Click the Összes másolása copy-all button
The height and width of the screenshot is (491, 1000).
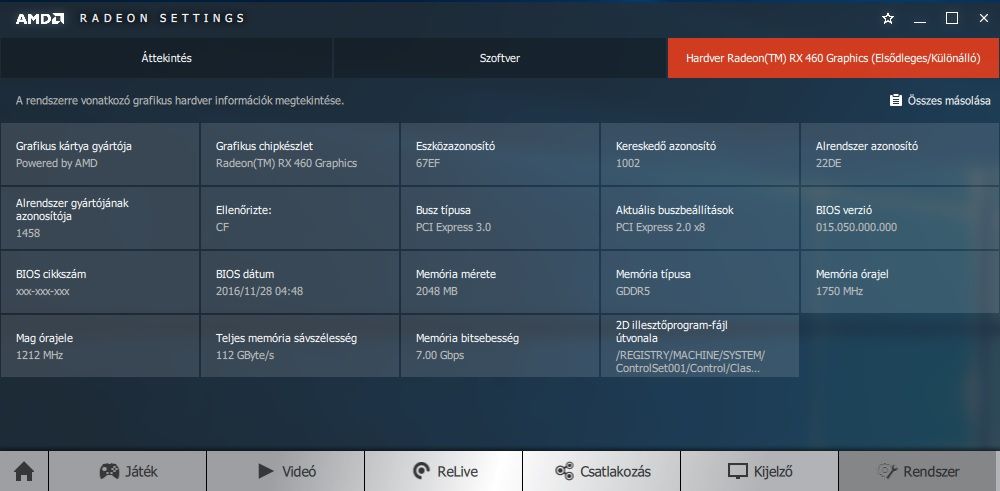pyautogui.click(x=940, y=100)
